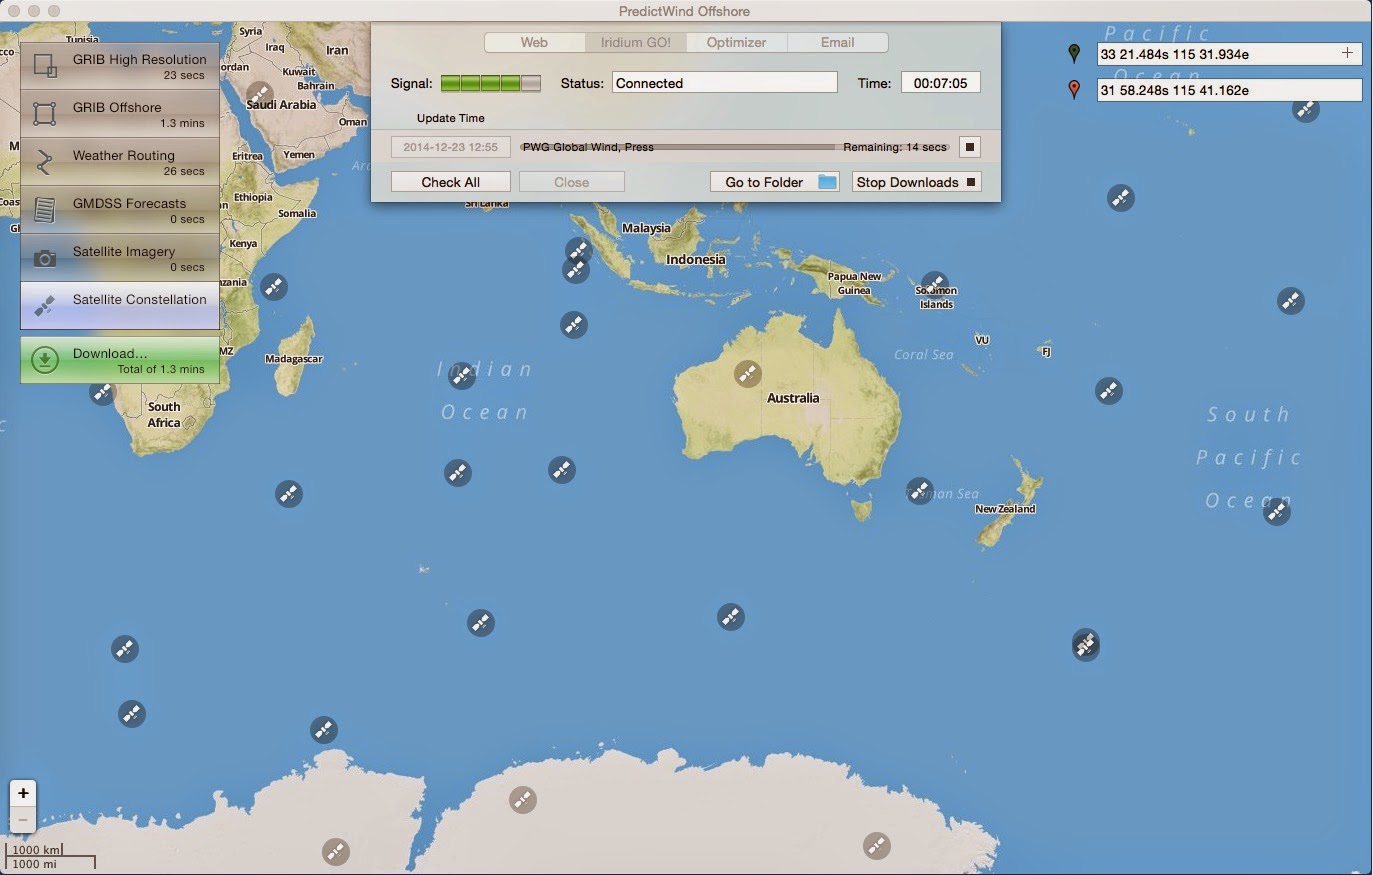This screenshot has width=1373, height=875.
Task: Click the satellite icon in the Tasman Sea
Action: point(920,491)
